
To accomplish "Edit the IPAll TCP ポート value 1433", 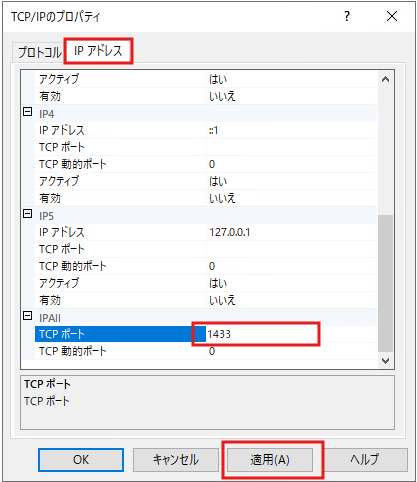I will tap(292, 334).
